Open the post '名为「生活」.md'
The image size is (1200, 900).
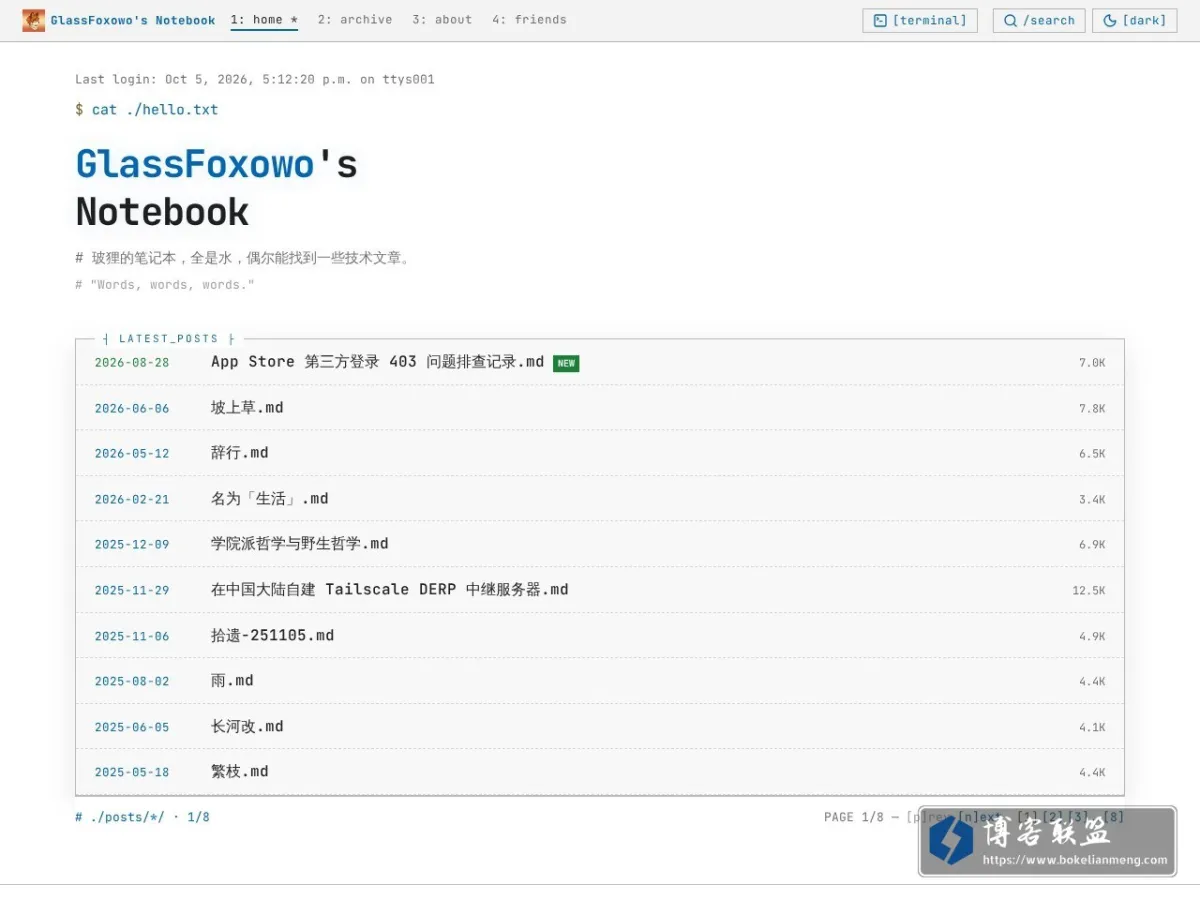tap(269, 499)
